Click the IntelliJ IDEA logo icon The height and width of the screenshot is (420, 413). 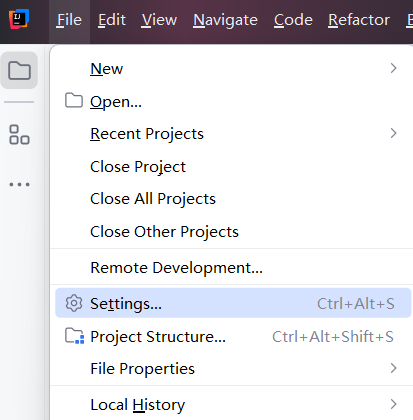click(x=19, y=19)
